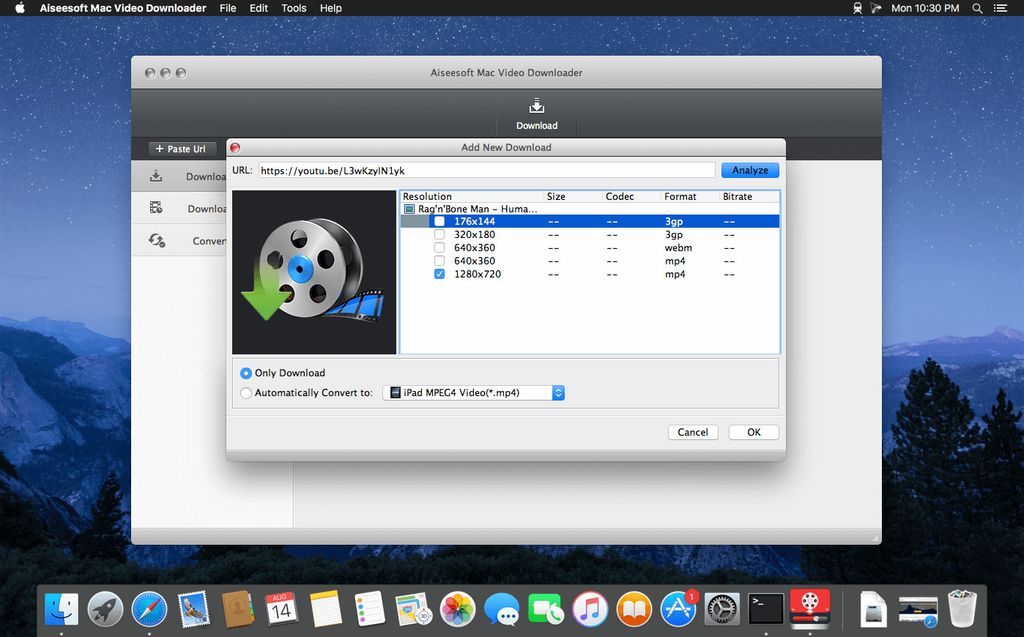Click the Download toolbar icon
1024x637 pixels.
537,112
